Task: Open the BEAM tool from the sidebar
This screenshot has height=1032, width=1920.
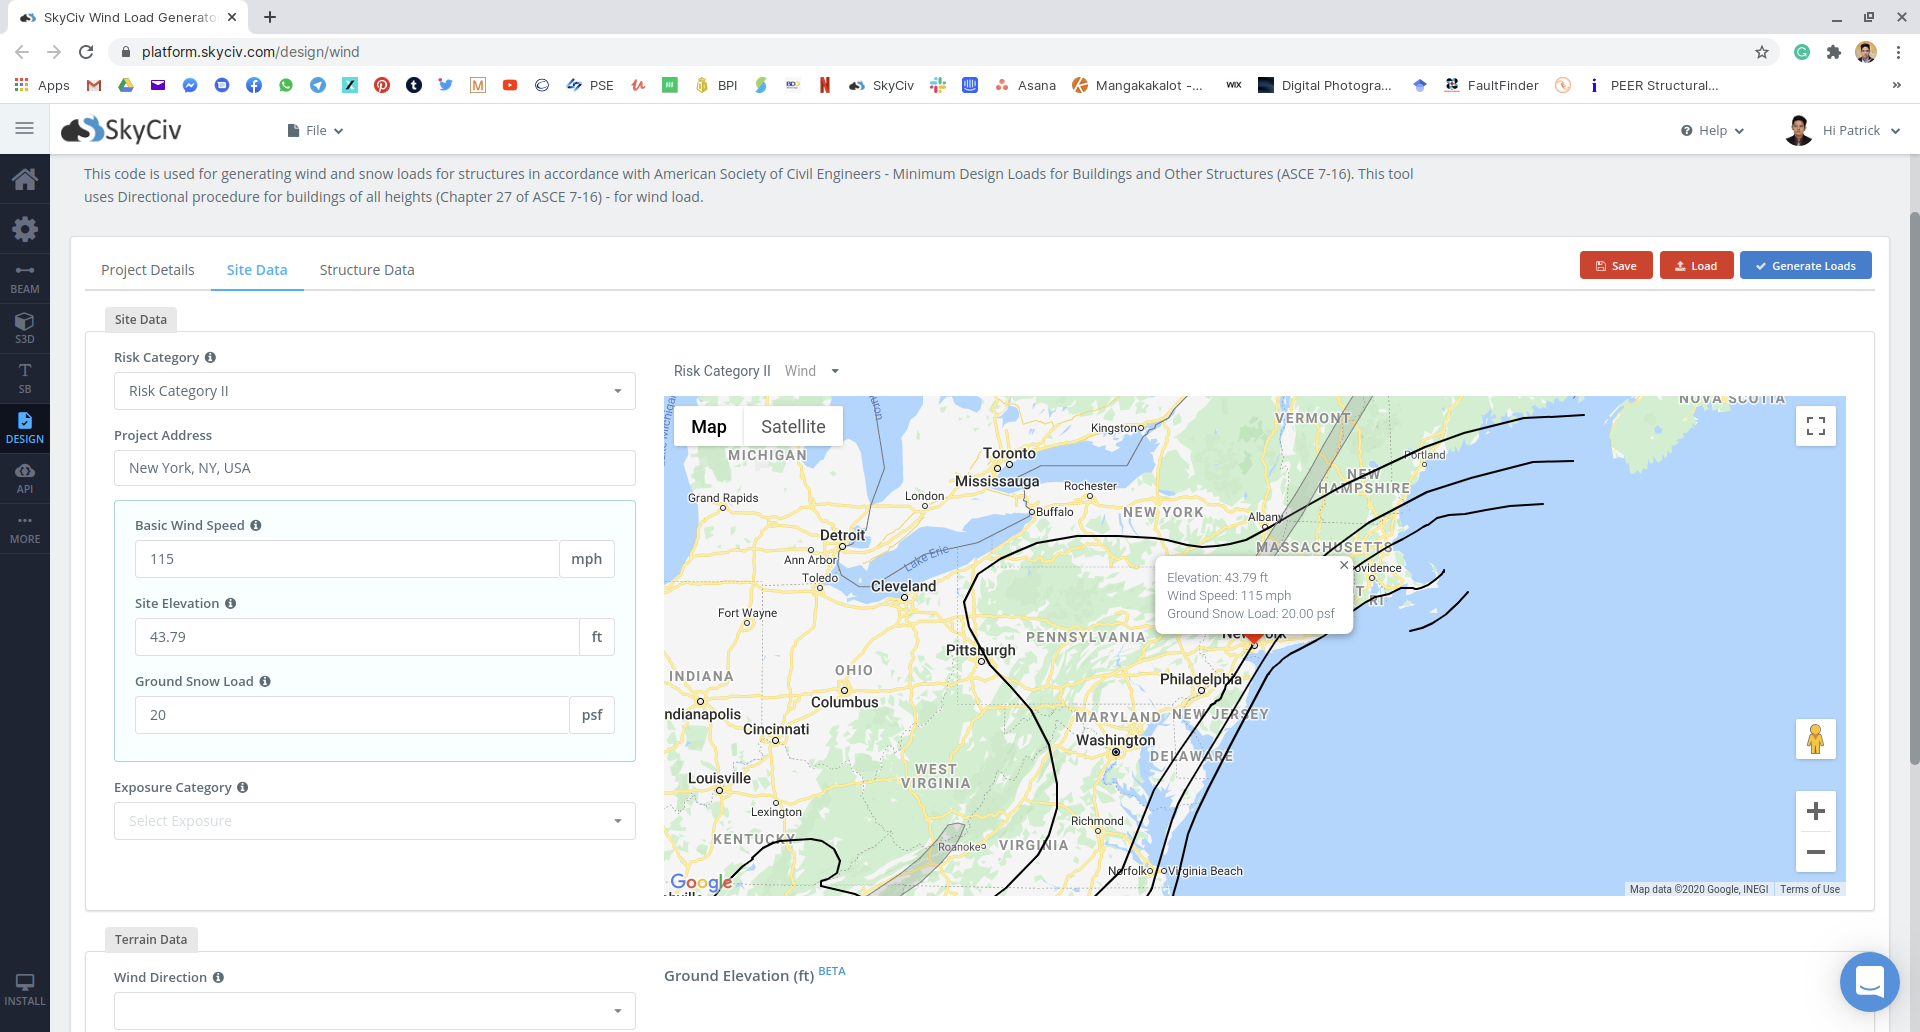Action: [25, 275]
